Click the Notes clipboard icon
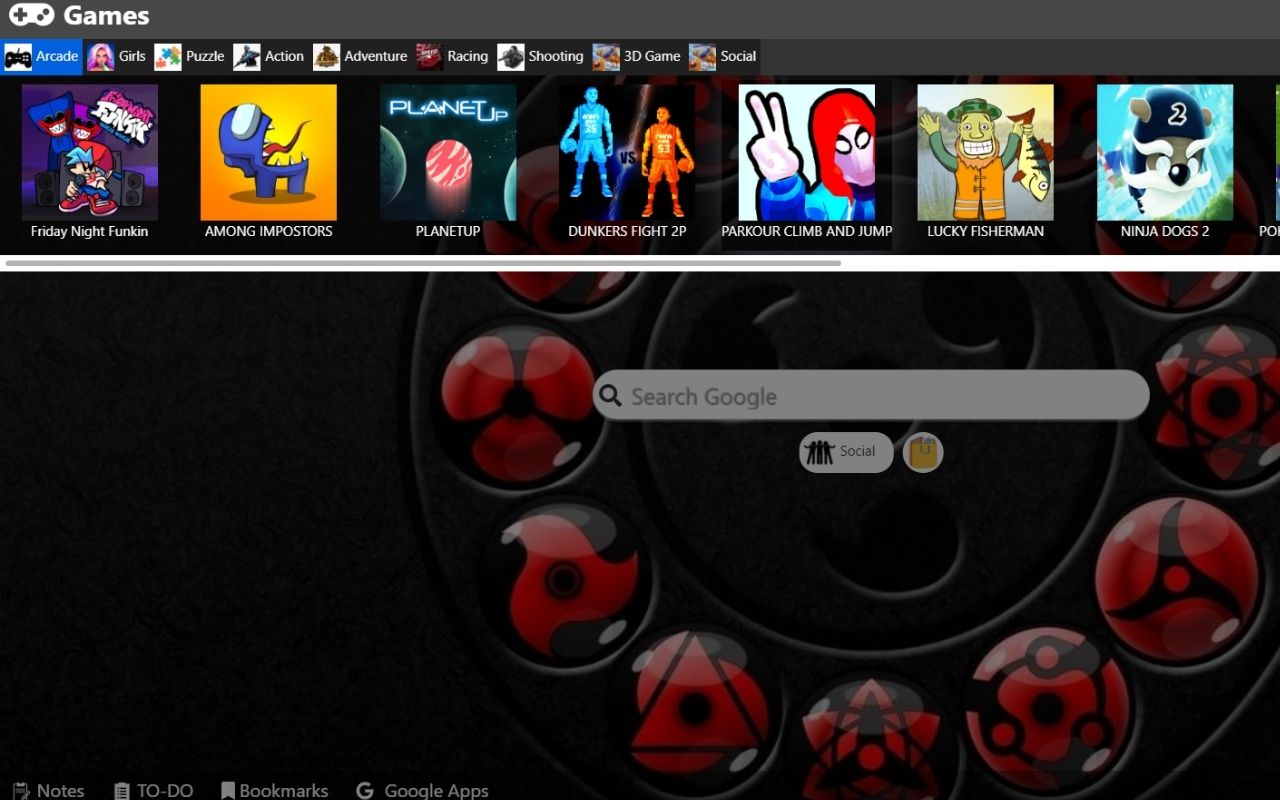The height and width of the screenshot is (800, 1280). (20, 790)
